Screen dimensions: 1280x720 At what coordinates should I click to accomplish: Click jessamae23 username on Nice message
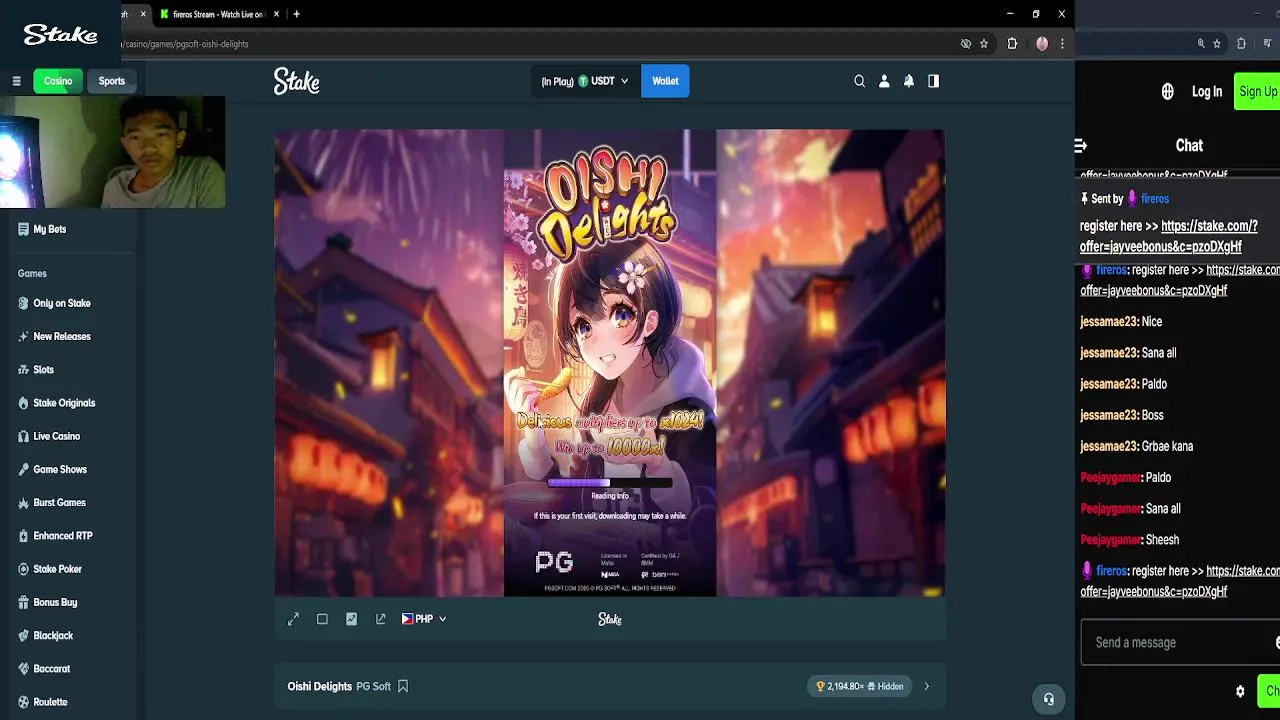point(1109,322)
